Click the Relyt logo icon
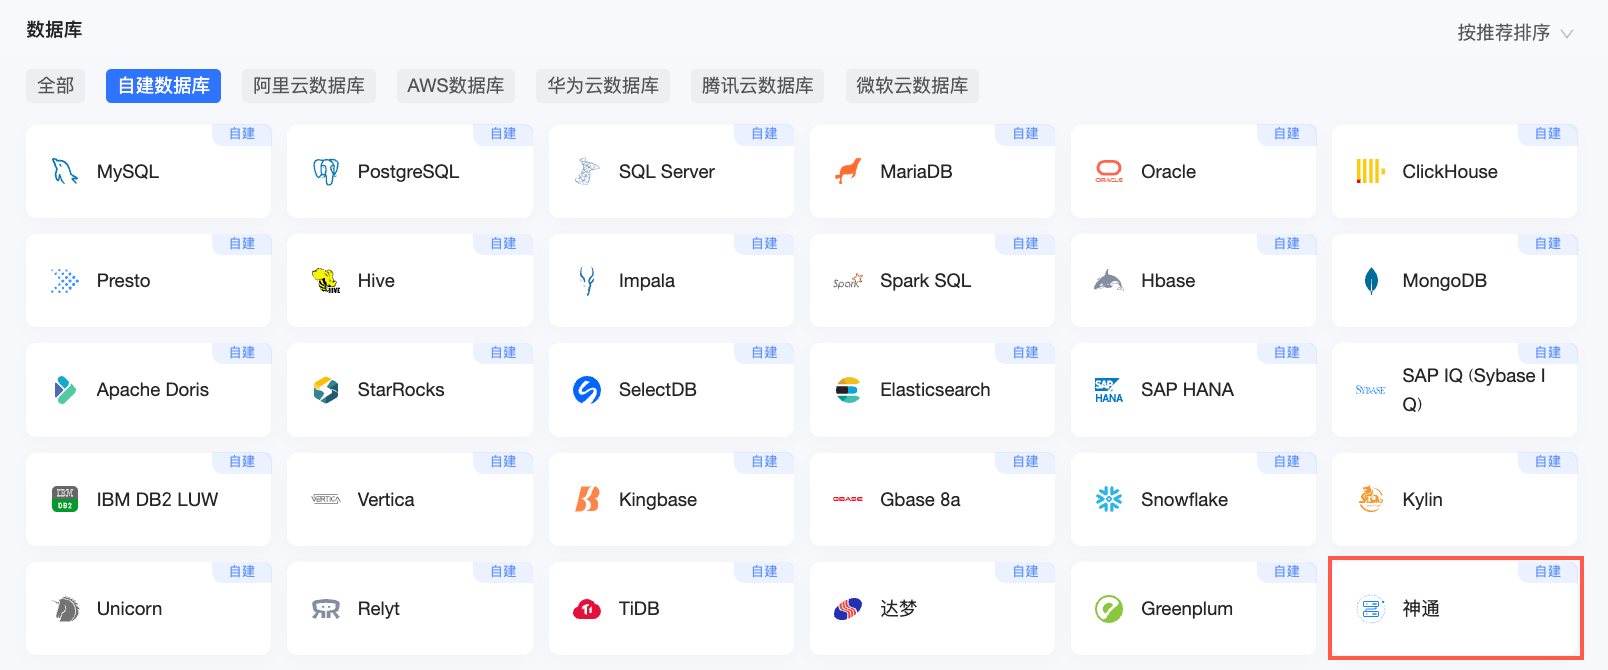The width and height of the screenshot is (1608, 670). tap(326, 609)
